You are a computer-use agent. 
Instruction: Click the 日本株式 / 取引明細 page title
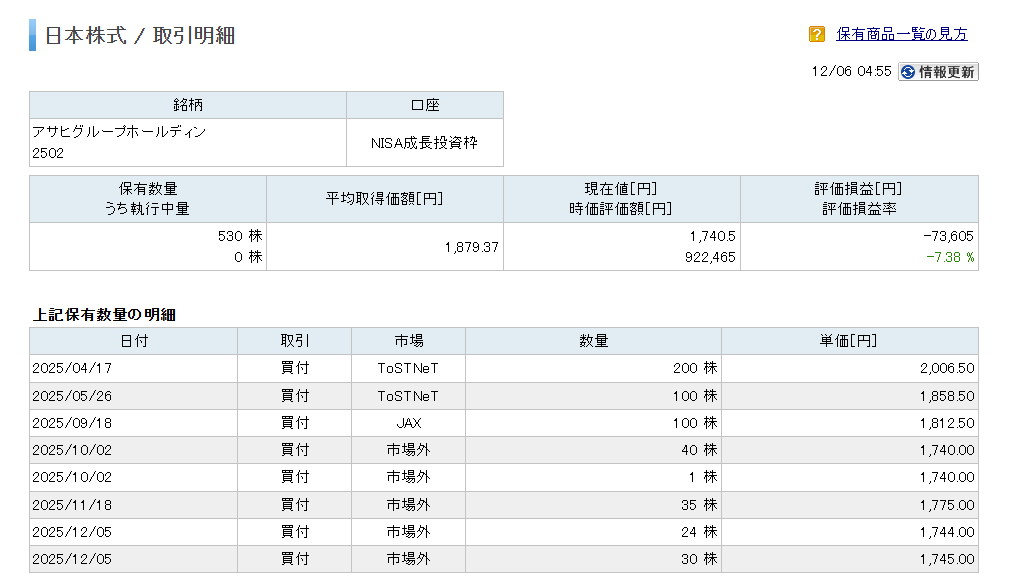[140, 35]
